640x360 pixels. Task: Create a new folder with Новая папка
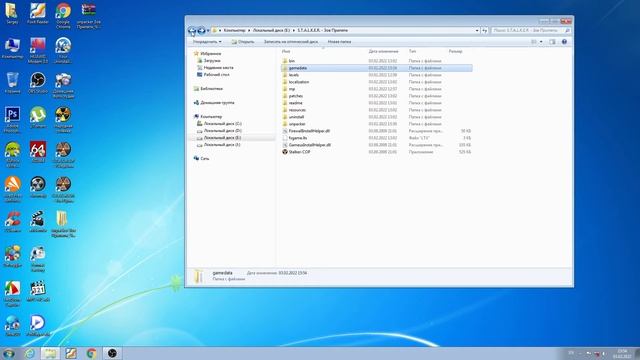[x=339, y=42]
